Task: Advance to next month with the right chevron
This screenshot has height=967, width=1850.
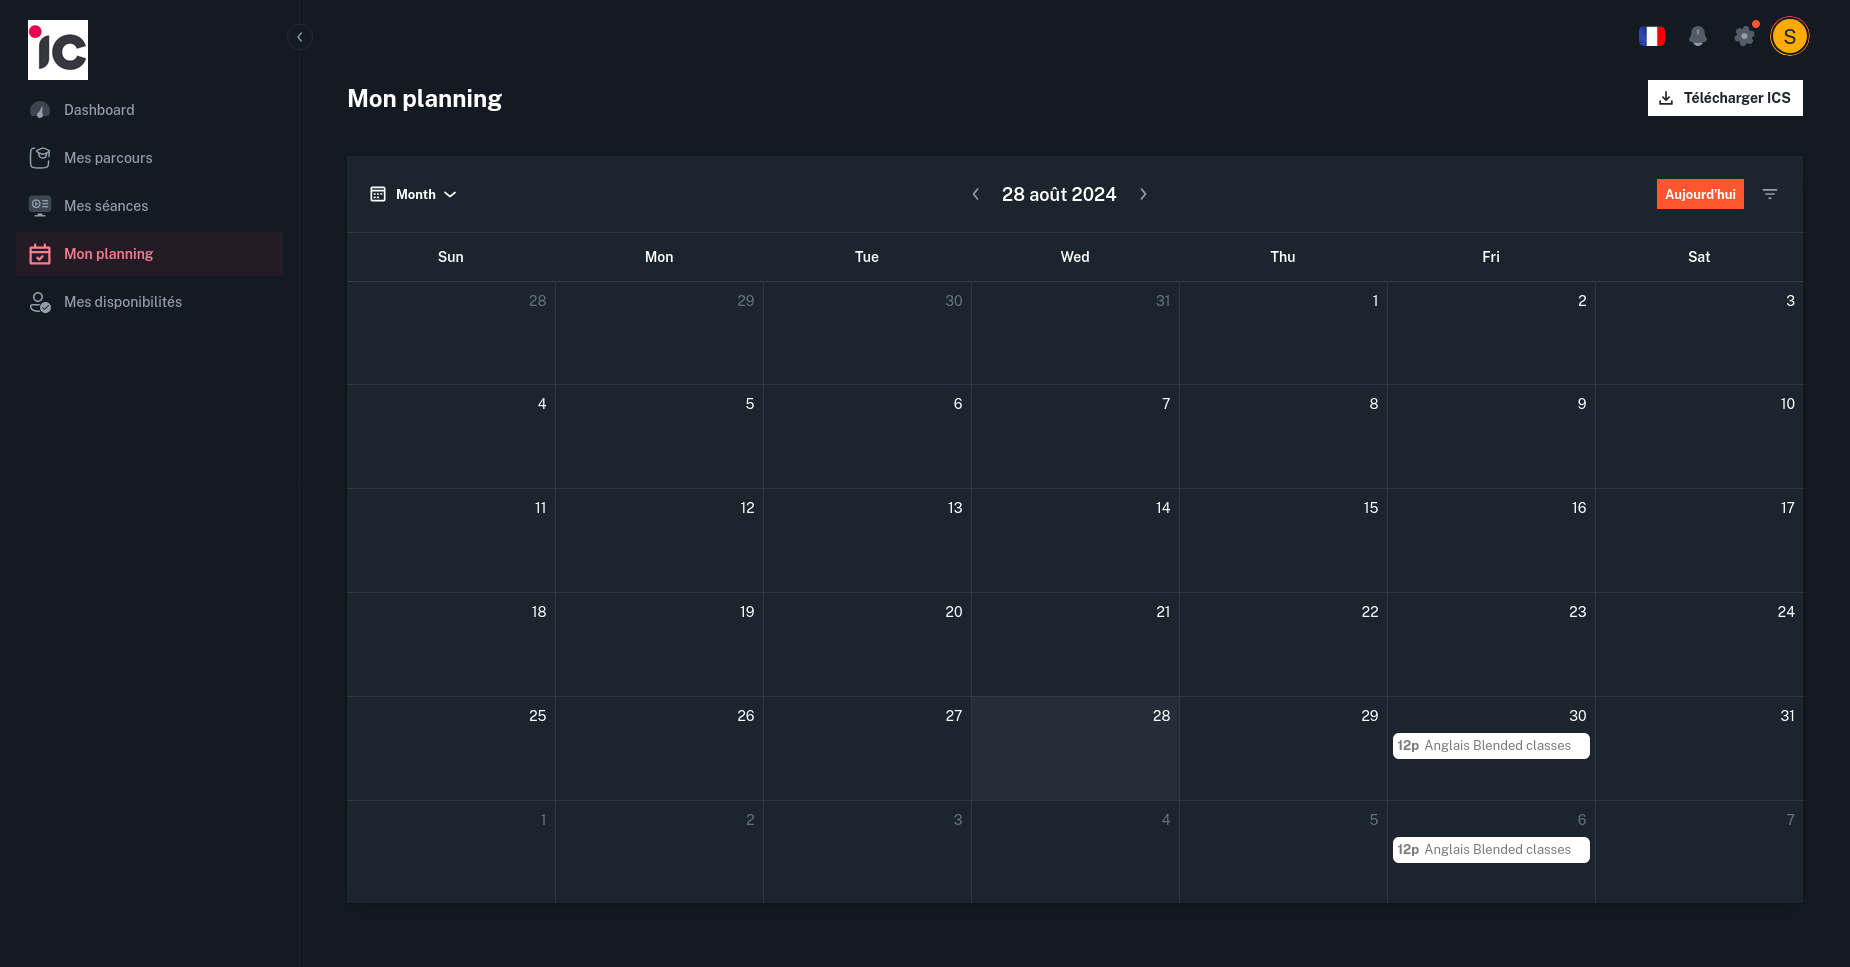Action: (1143, 194)
